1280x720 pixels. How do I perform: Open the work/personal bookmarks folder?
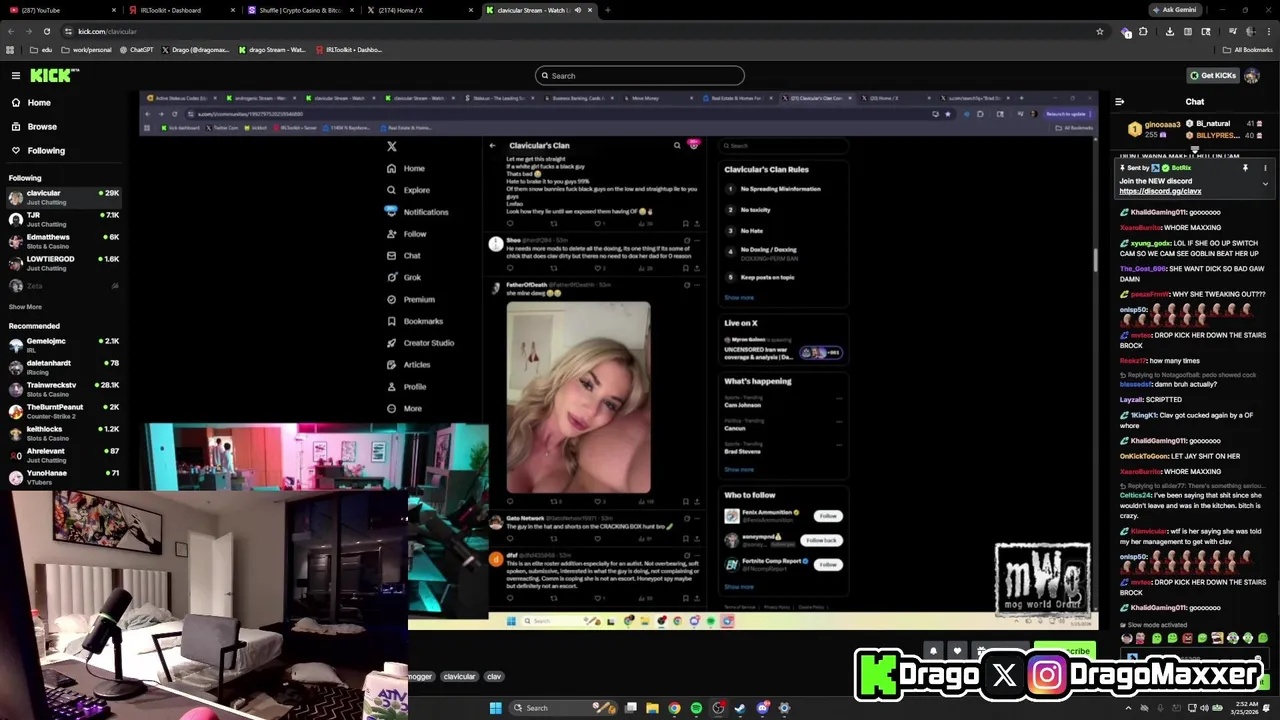[87, 50]
